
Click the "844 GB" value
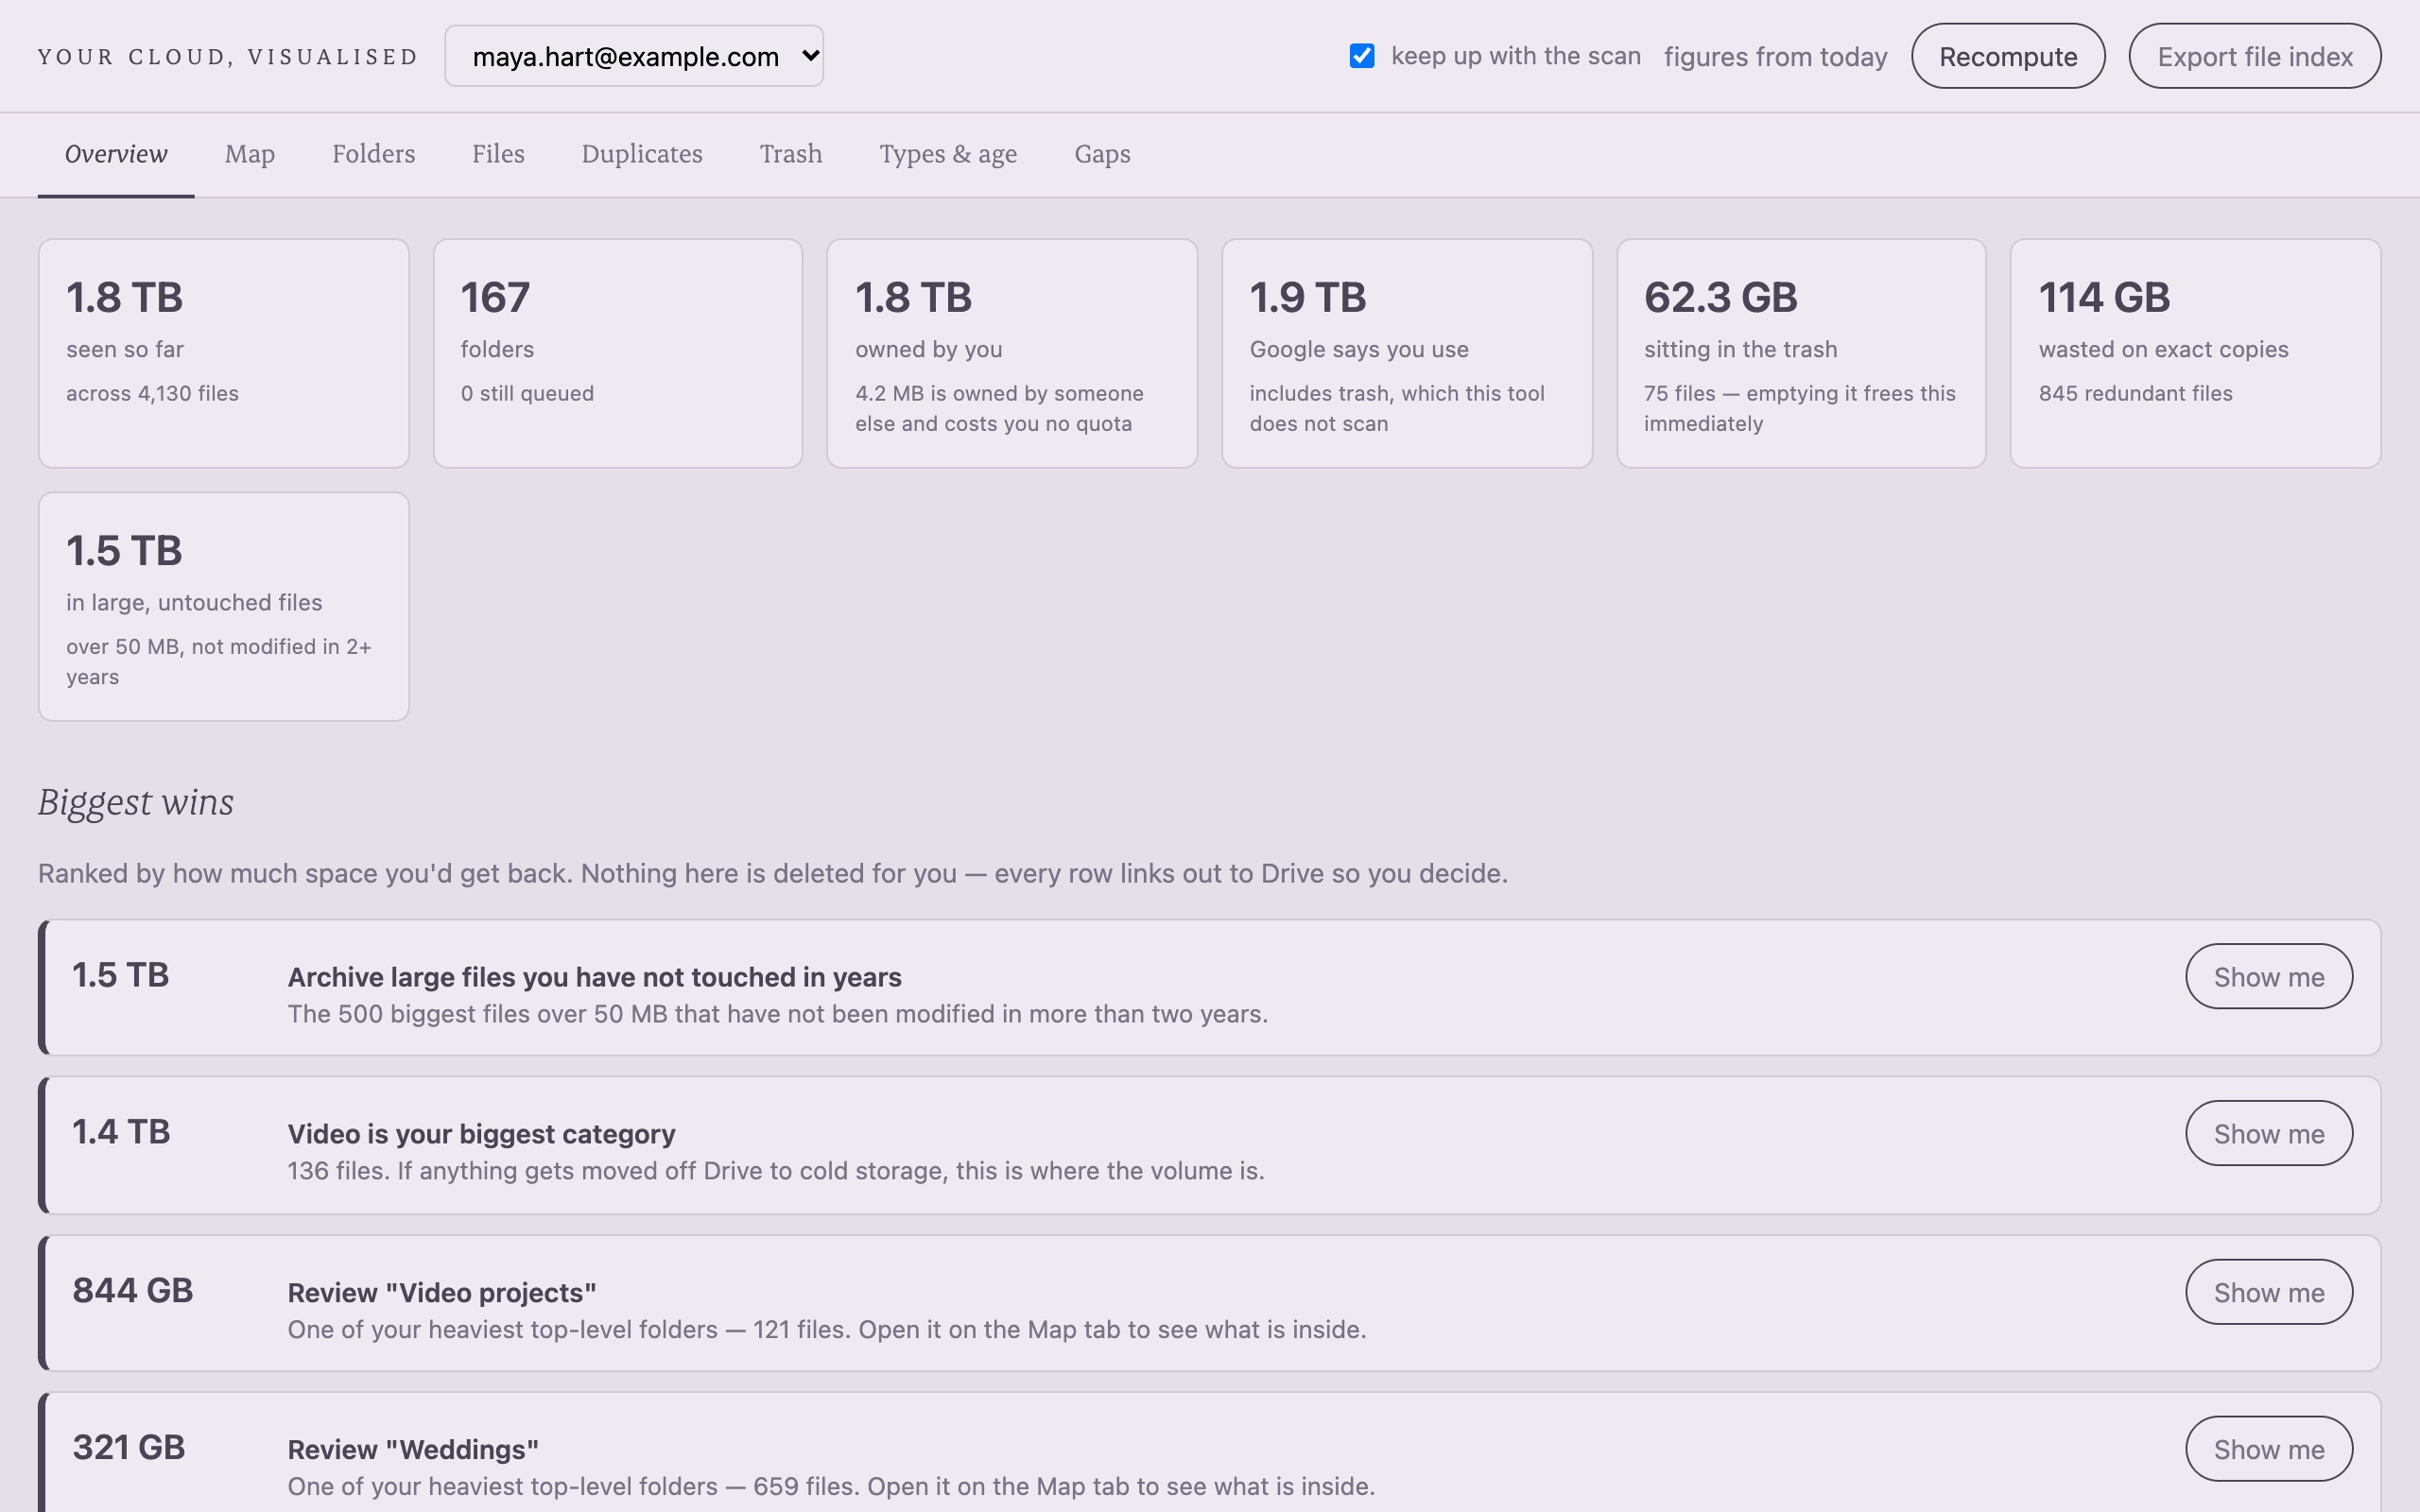pyautogui.click(x=132, y=1290)
